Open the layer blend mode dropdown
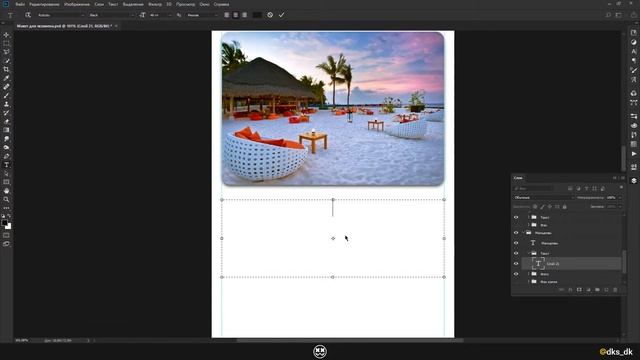The width and height of the screenshot is (640, 360). [x=544, y=198]
